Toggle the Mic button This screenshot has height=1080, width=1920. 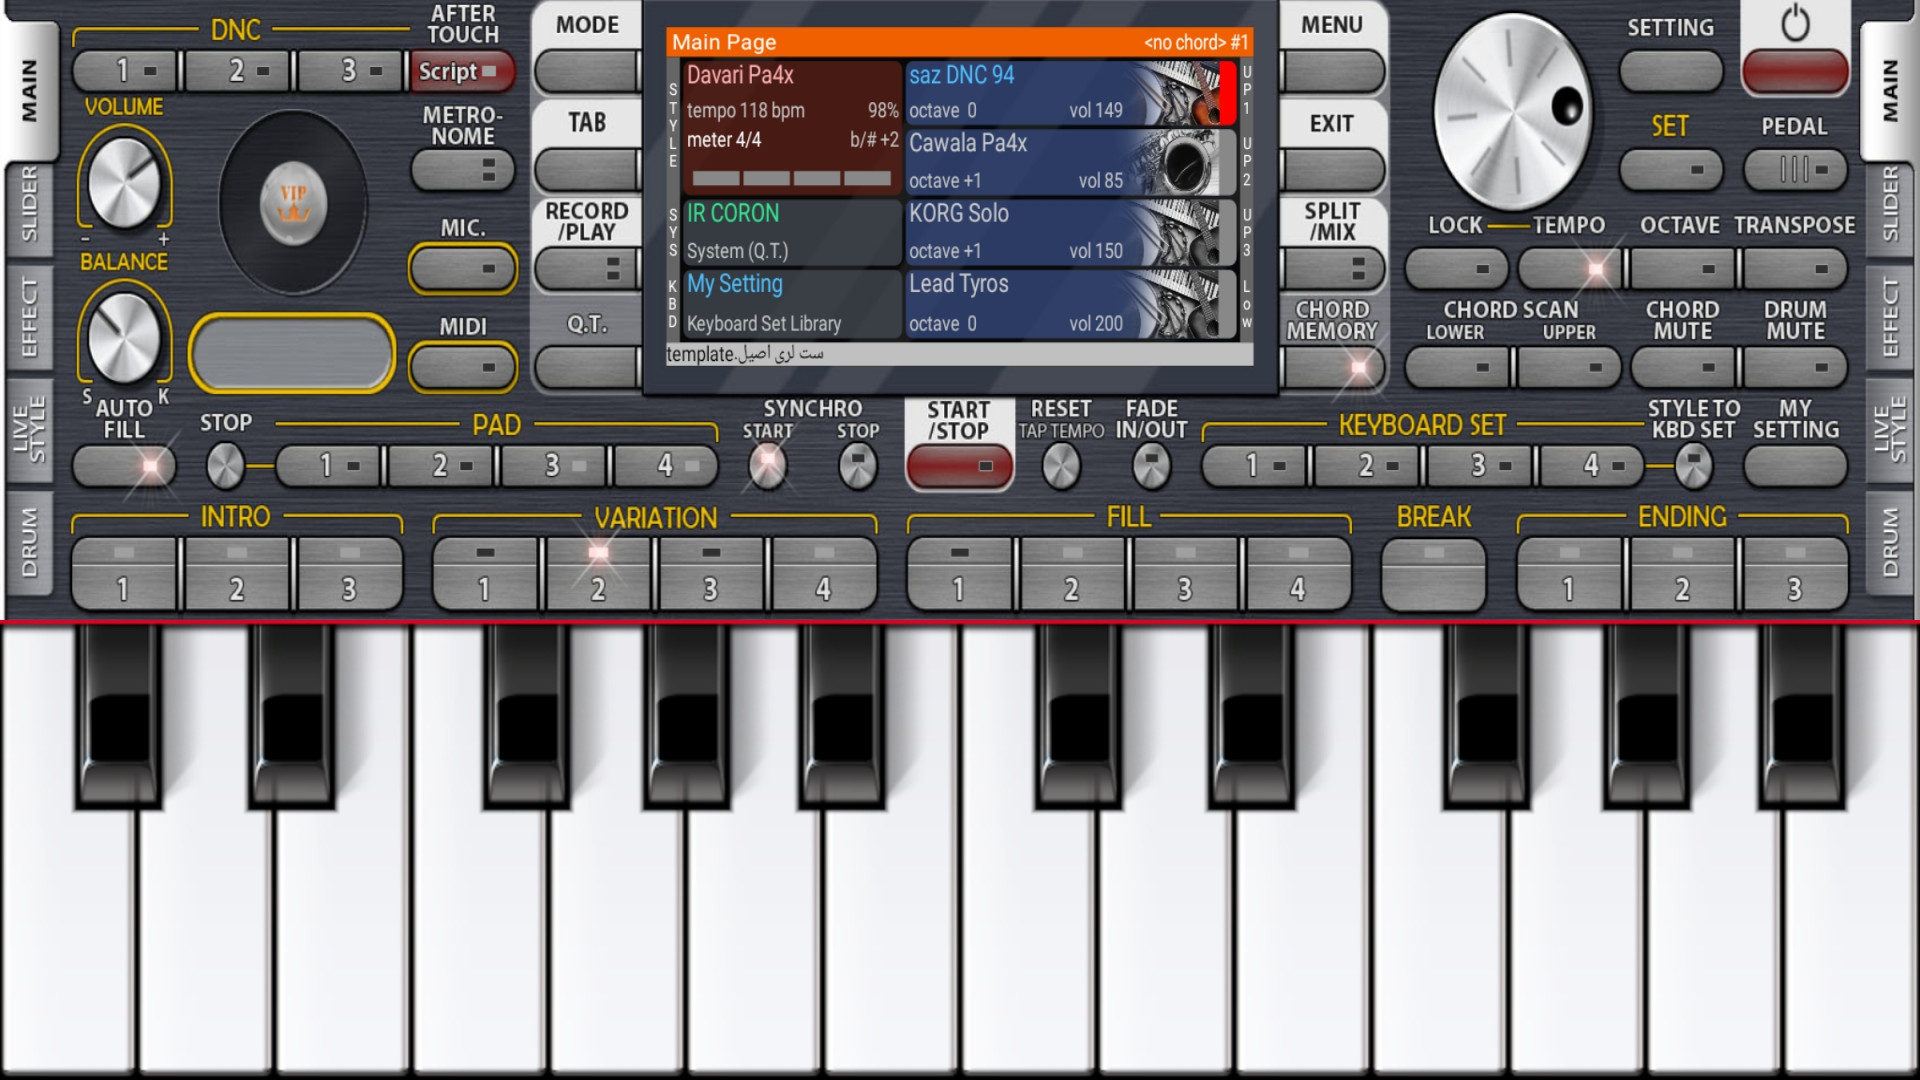pyautogui.click(x=462, y=268)
